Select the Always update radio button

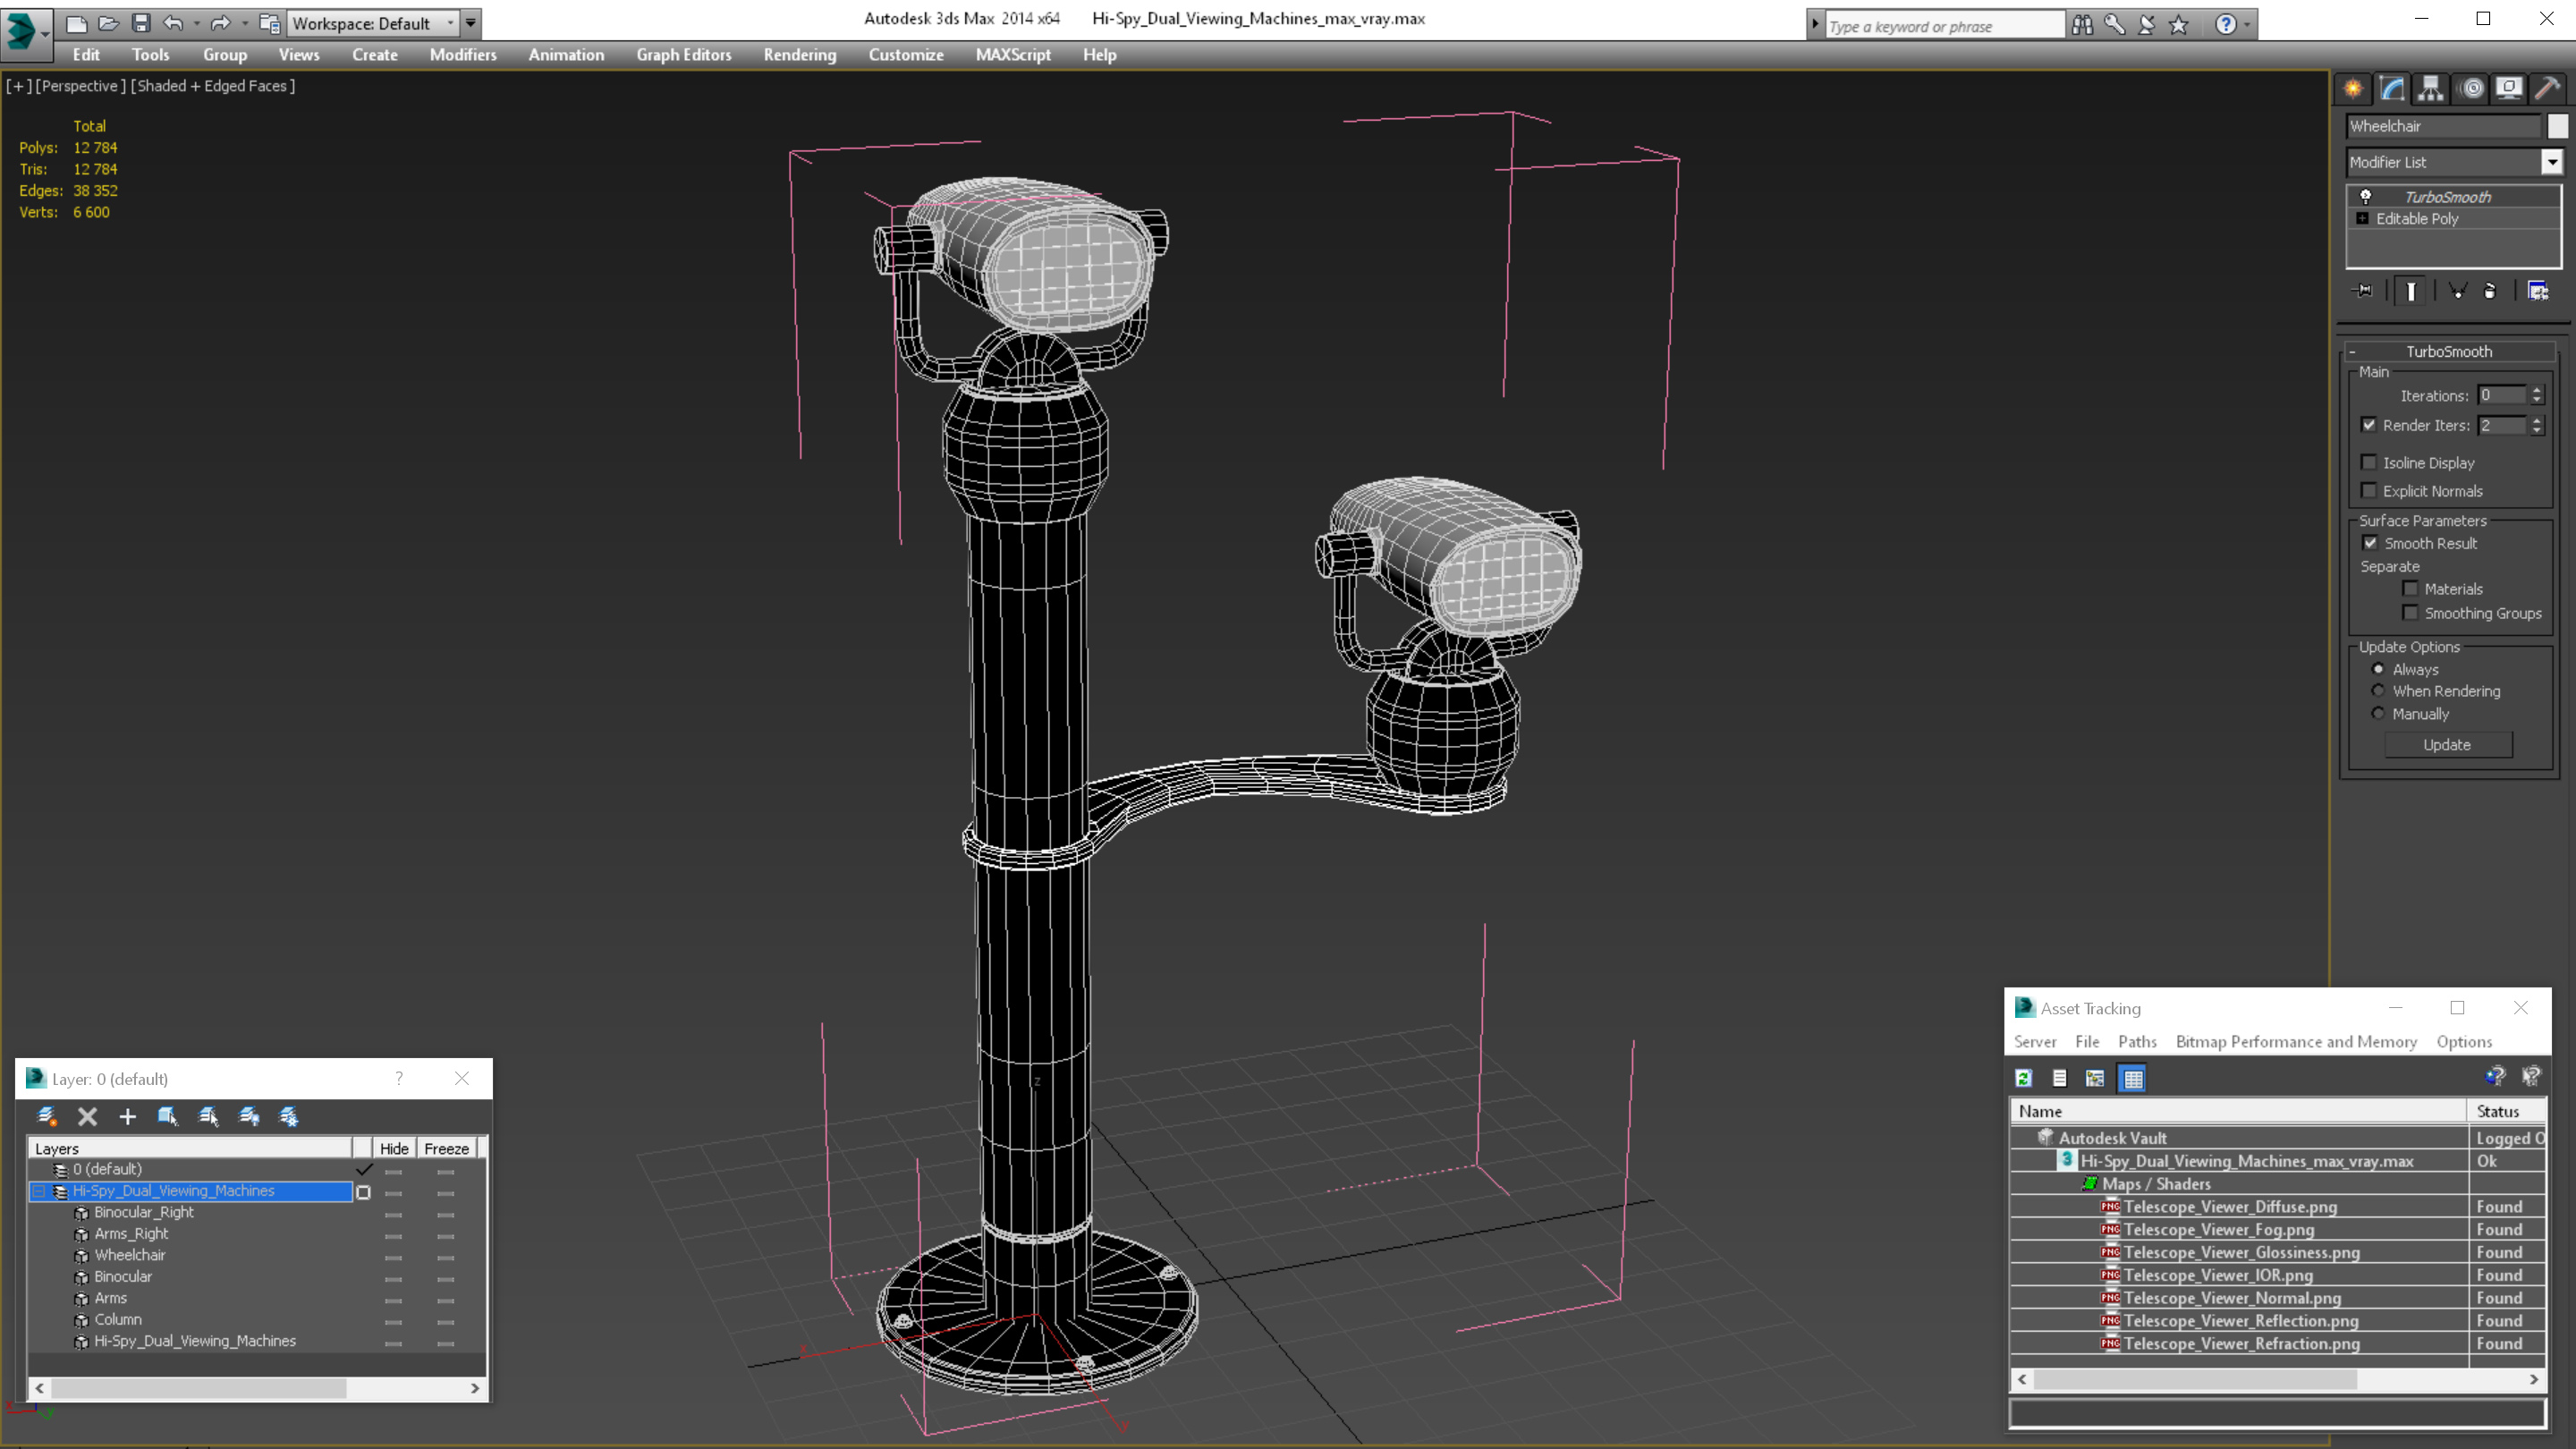pos(2378,669)
